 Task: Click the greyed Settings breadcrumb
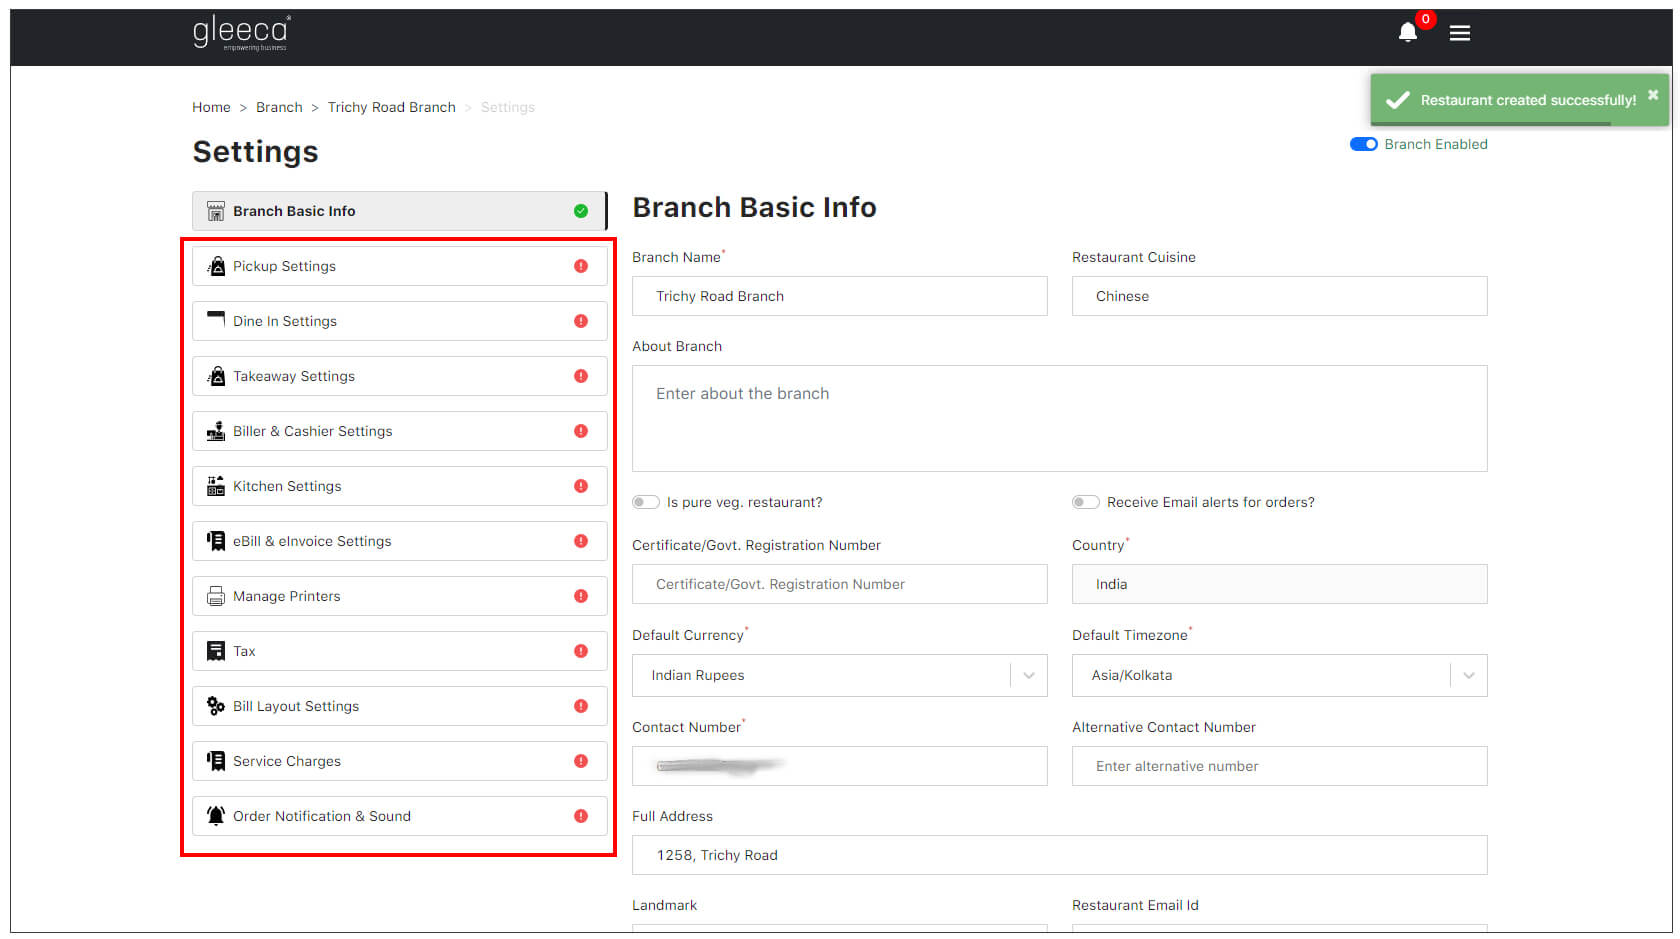pos(508,107)
